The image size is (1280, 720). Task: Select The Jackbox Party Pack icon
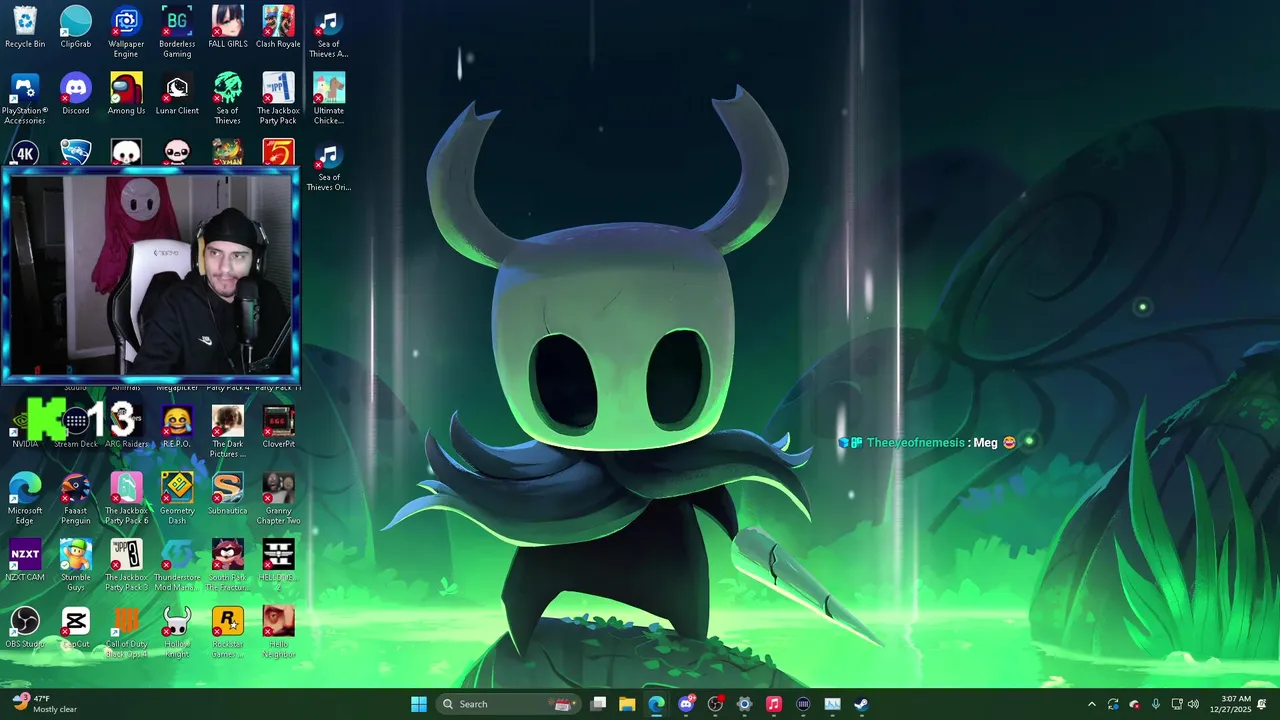pos(278,99)
